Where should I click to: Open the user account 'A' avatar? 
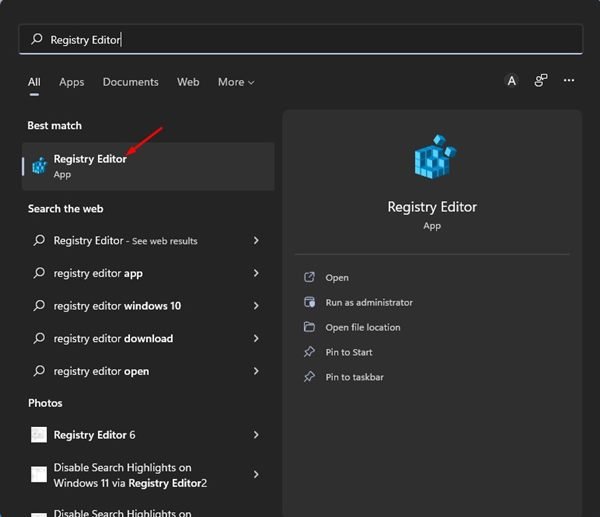(511, 81)
